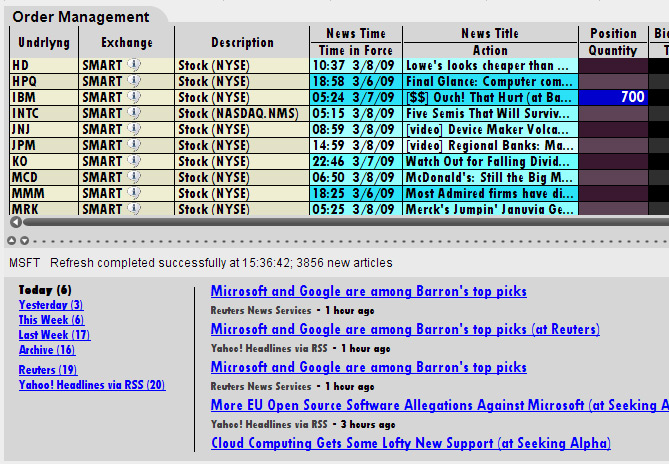
Task: Click 'Merck's Jumpin' Januvia Ge...' news title
Action: 490,209
